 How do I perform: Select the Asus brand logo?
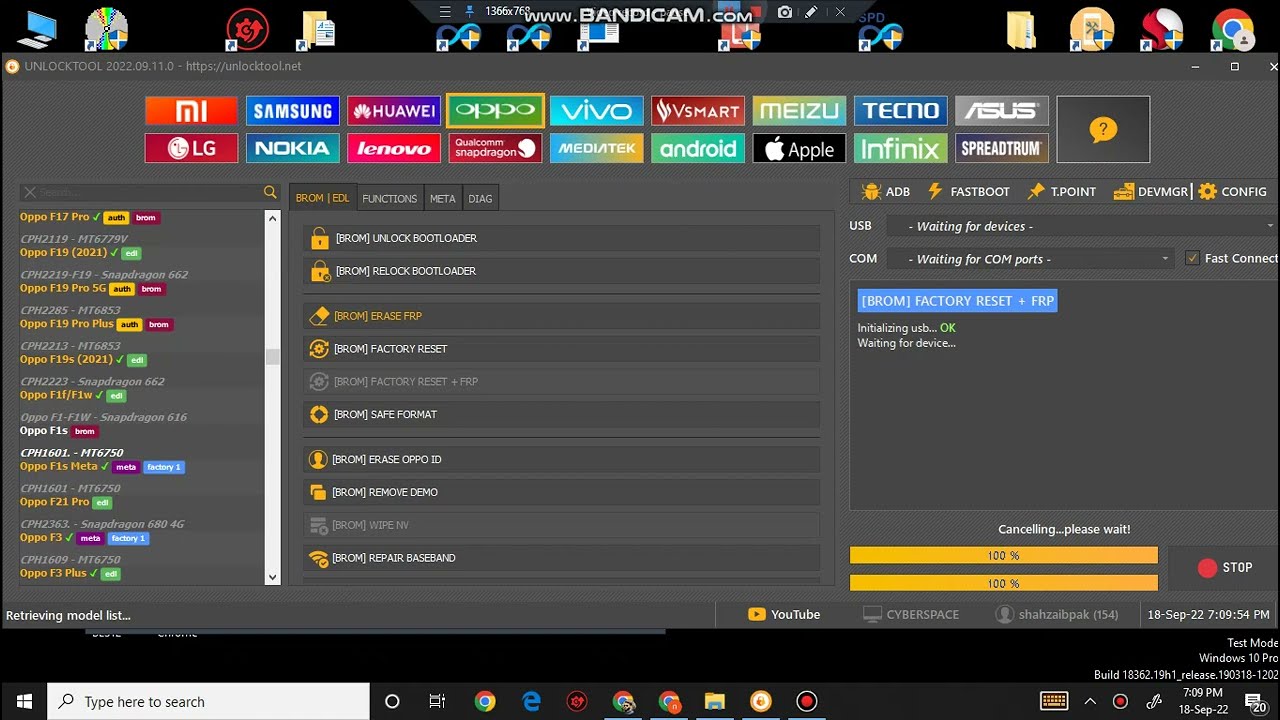1001,111
